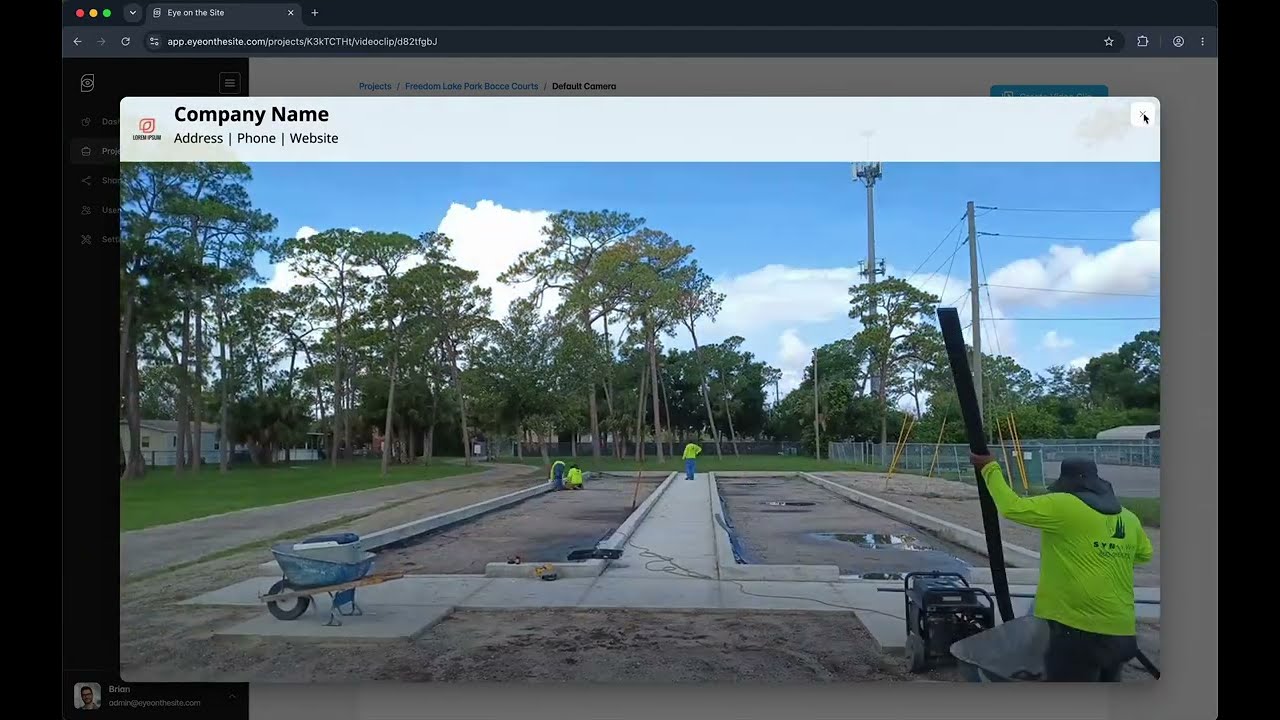Viewport: 1280px width, 720px height.
Task: Click the browser forward arrow
Action: point(101,41)
